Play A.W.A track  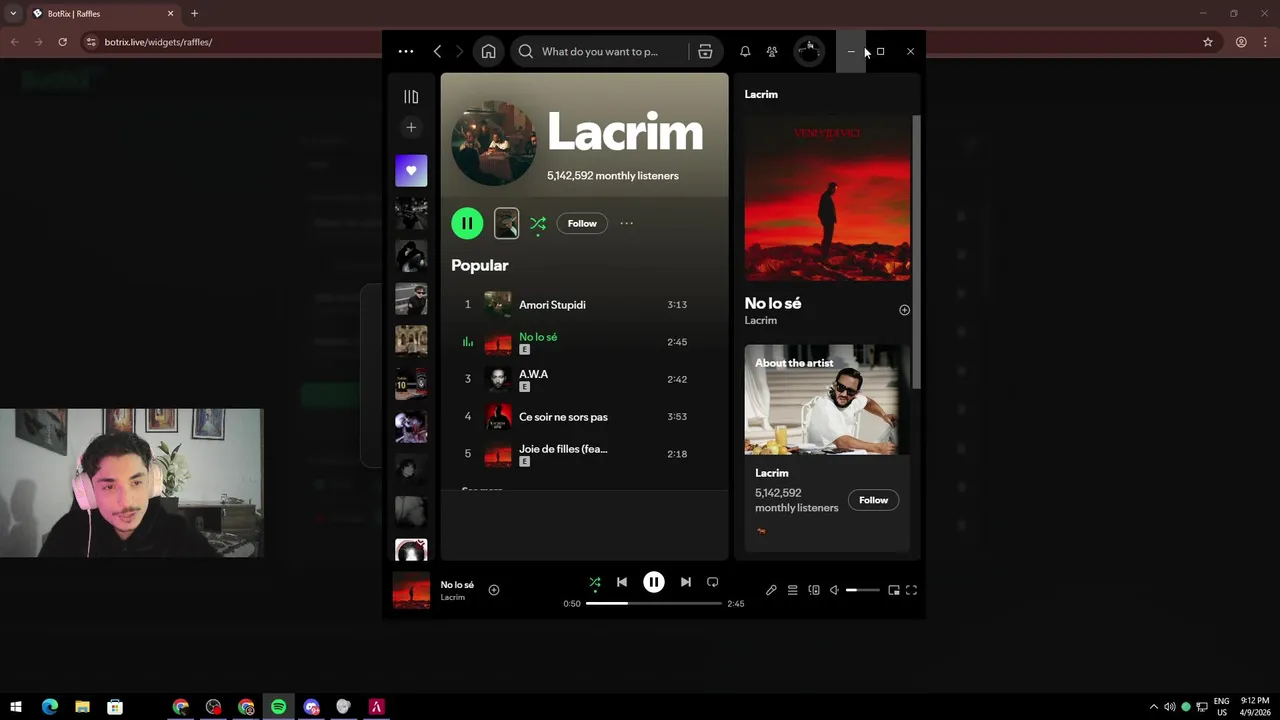pos(584,379)
